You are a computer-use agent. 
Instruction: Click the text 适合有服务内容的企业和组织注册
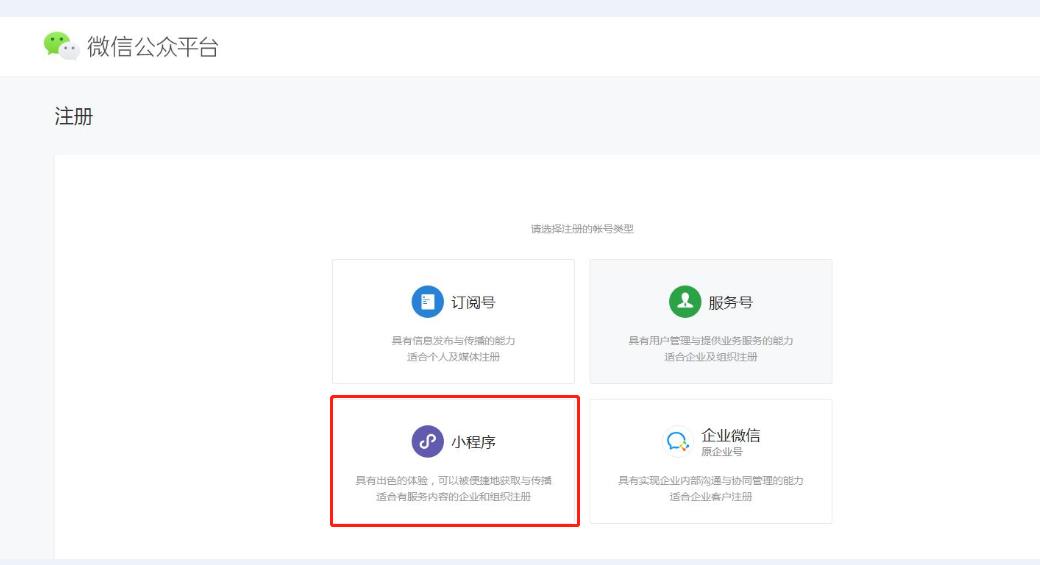click(453, 497)
